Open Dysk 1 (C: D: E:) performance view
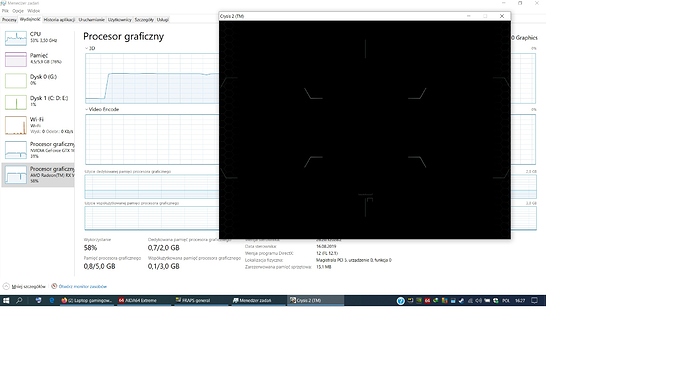 (37, 101)
